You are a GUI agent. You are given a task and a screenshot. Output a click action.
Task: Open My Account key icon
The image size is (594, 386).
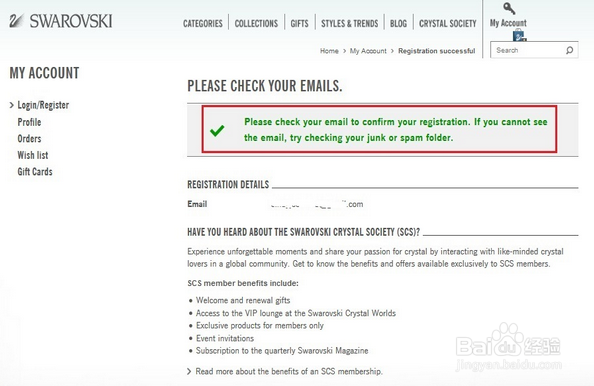[x=509, y=8]
